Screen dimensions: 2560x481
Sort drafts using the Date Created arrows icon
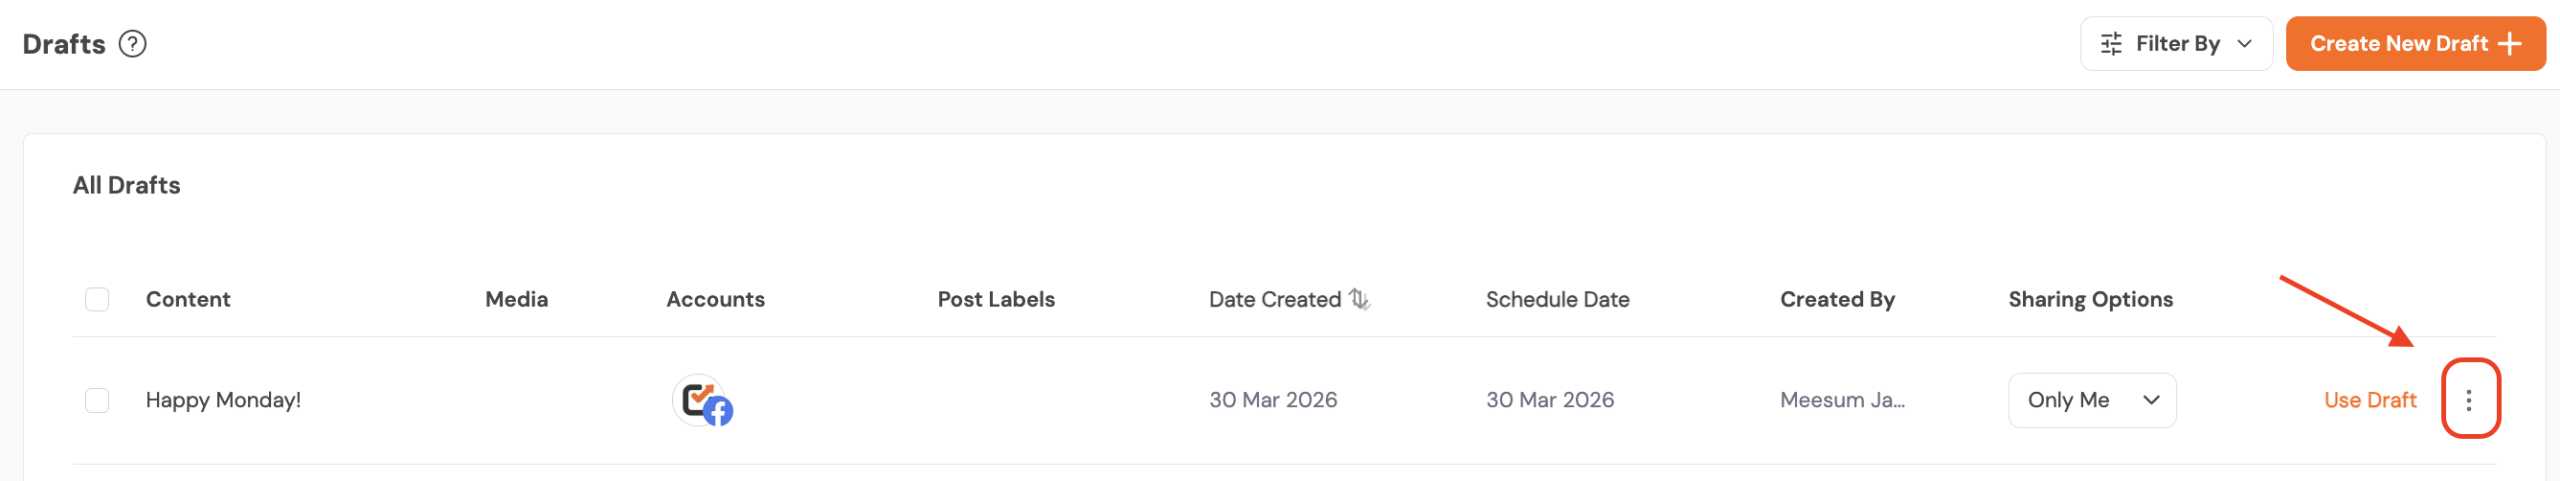pos(1359,299)
